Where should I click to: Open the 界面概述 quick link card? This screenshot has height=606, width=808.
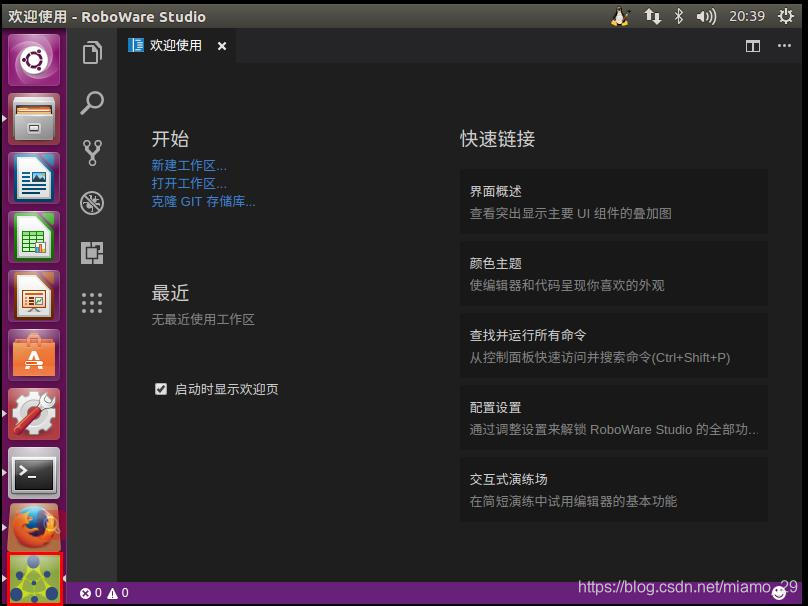coord(614,202)
